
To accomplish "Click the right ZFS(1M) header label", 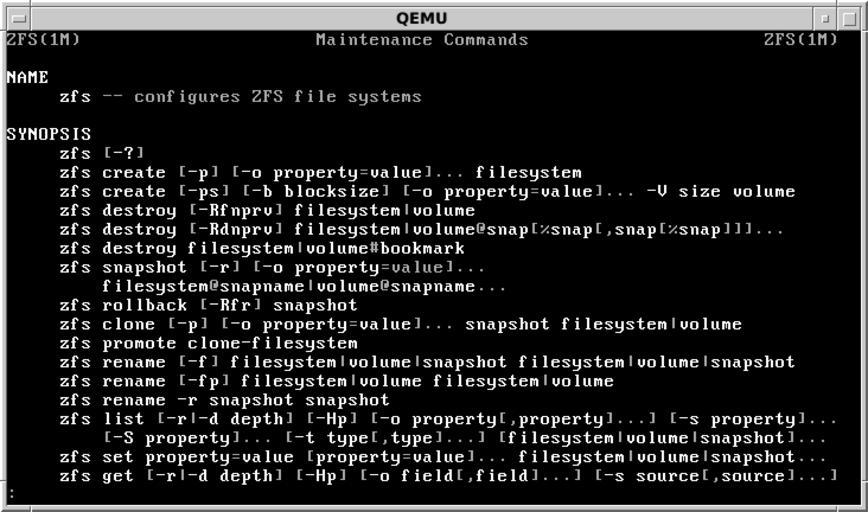I will 799,40.
